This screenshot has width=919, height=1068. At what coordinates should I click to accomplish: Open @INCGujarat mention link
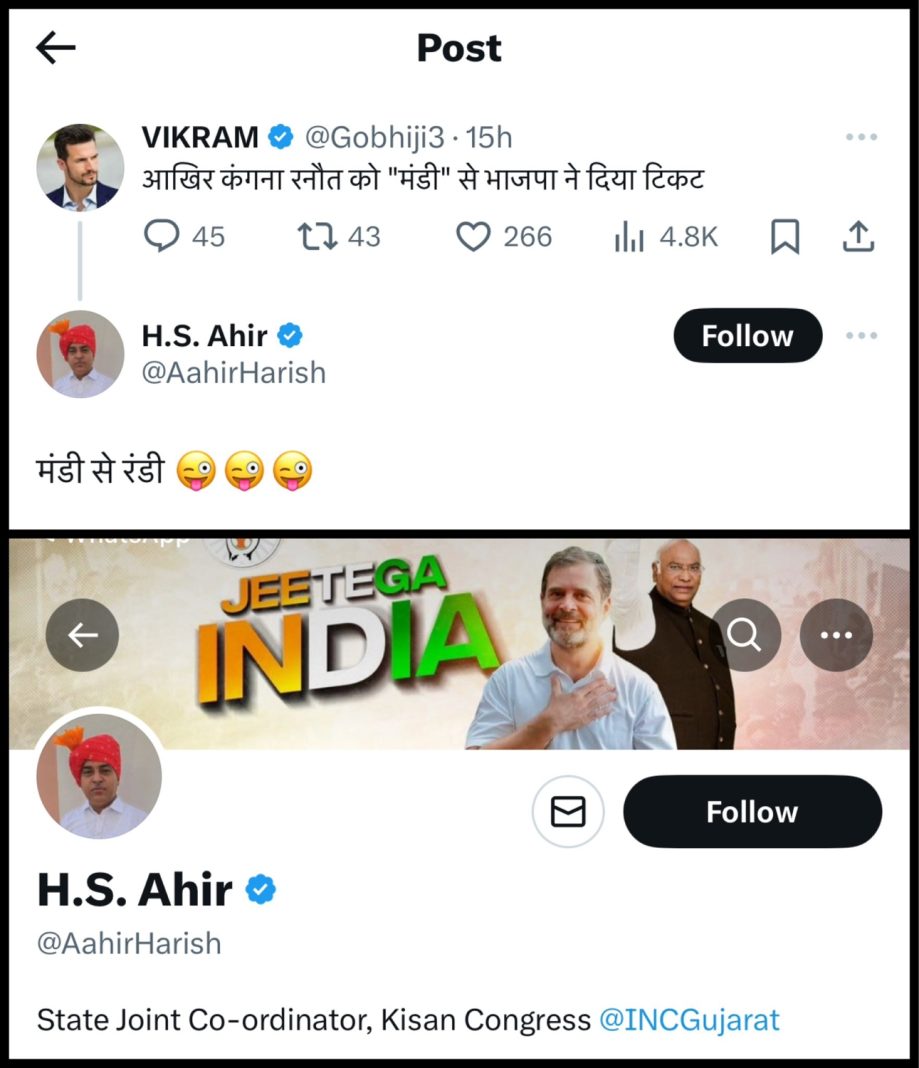[x=689, y=1020]
